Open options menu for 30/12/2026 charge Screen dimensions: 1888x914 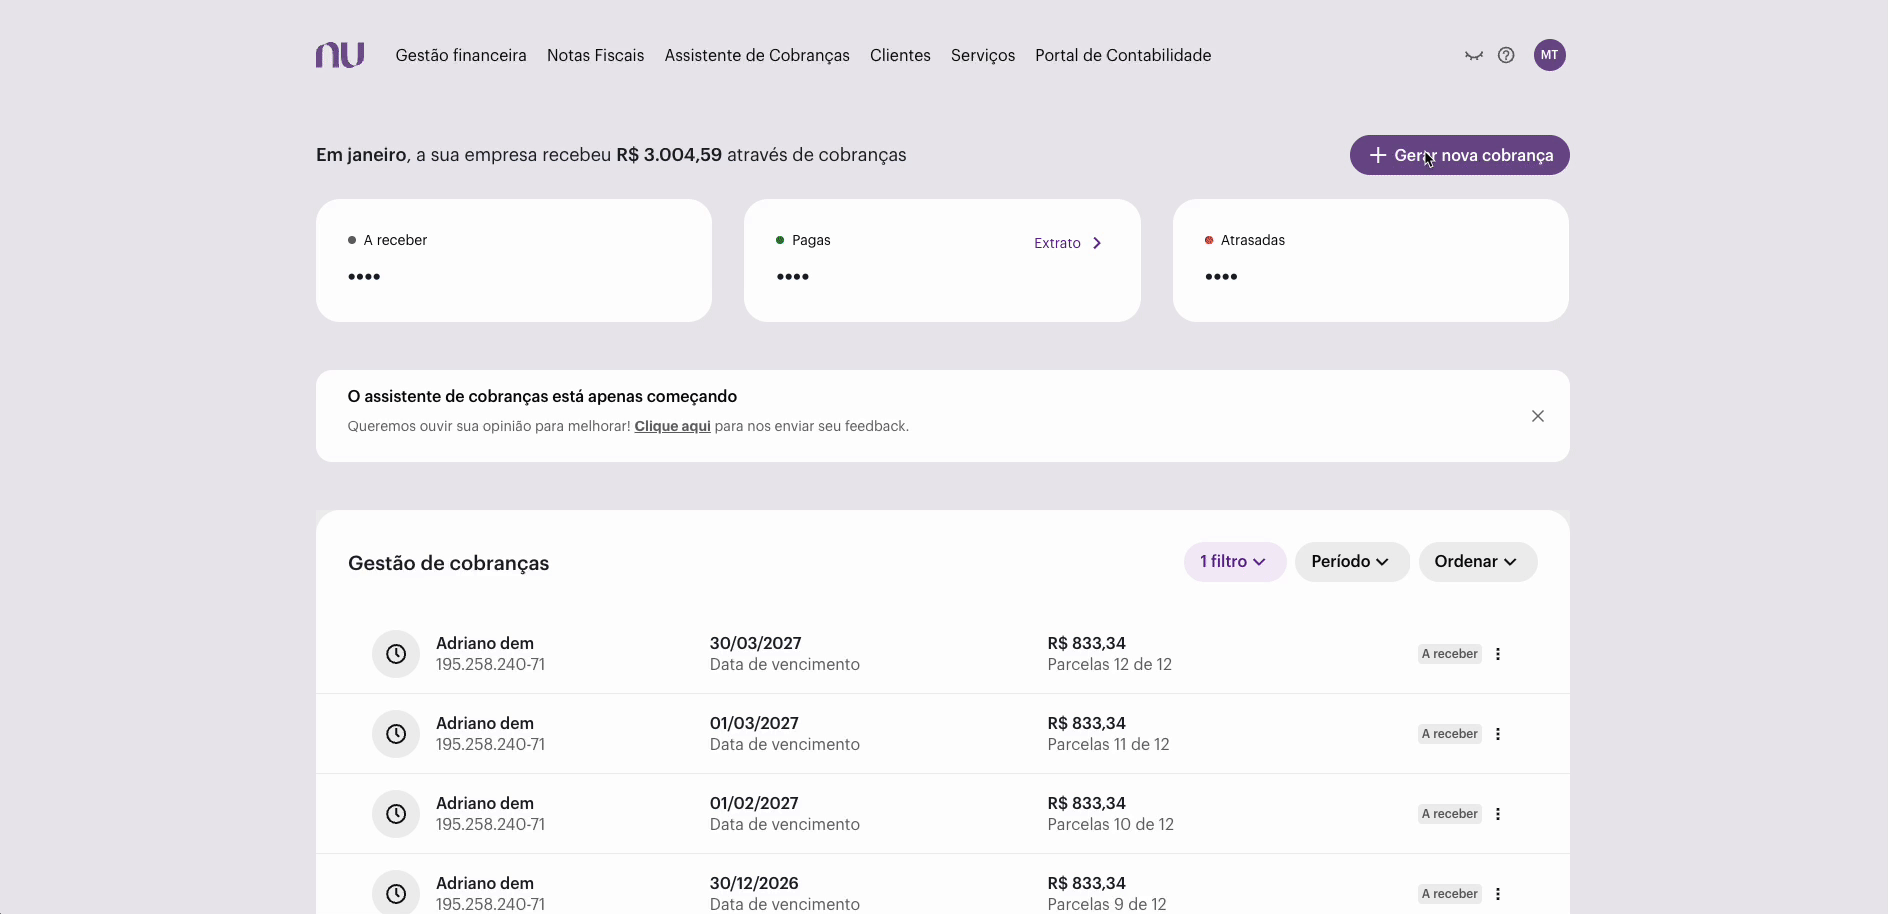click(x=1498, y=894)
